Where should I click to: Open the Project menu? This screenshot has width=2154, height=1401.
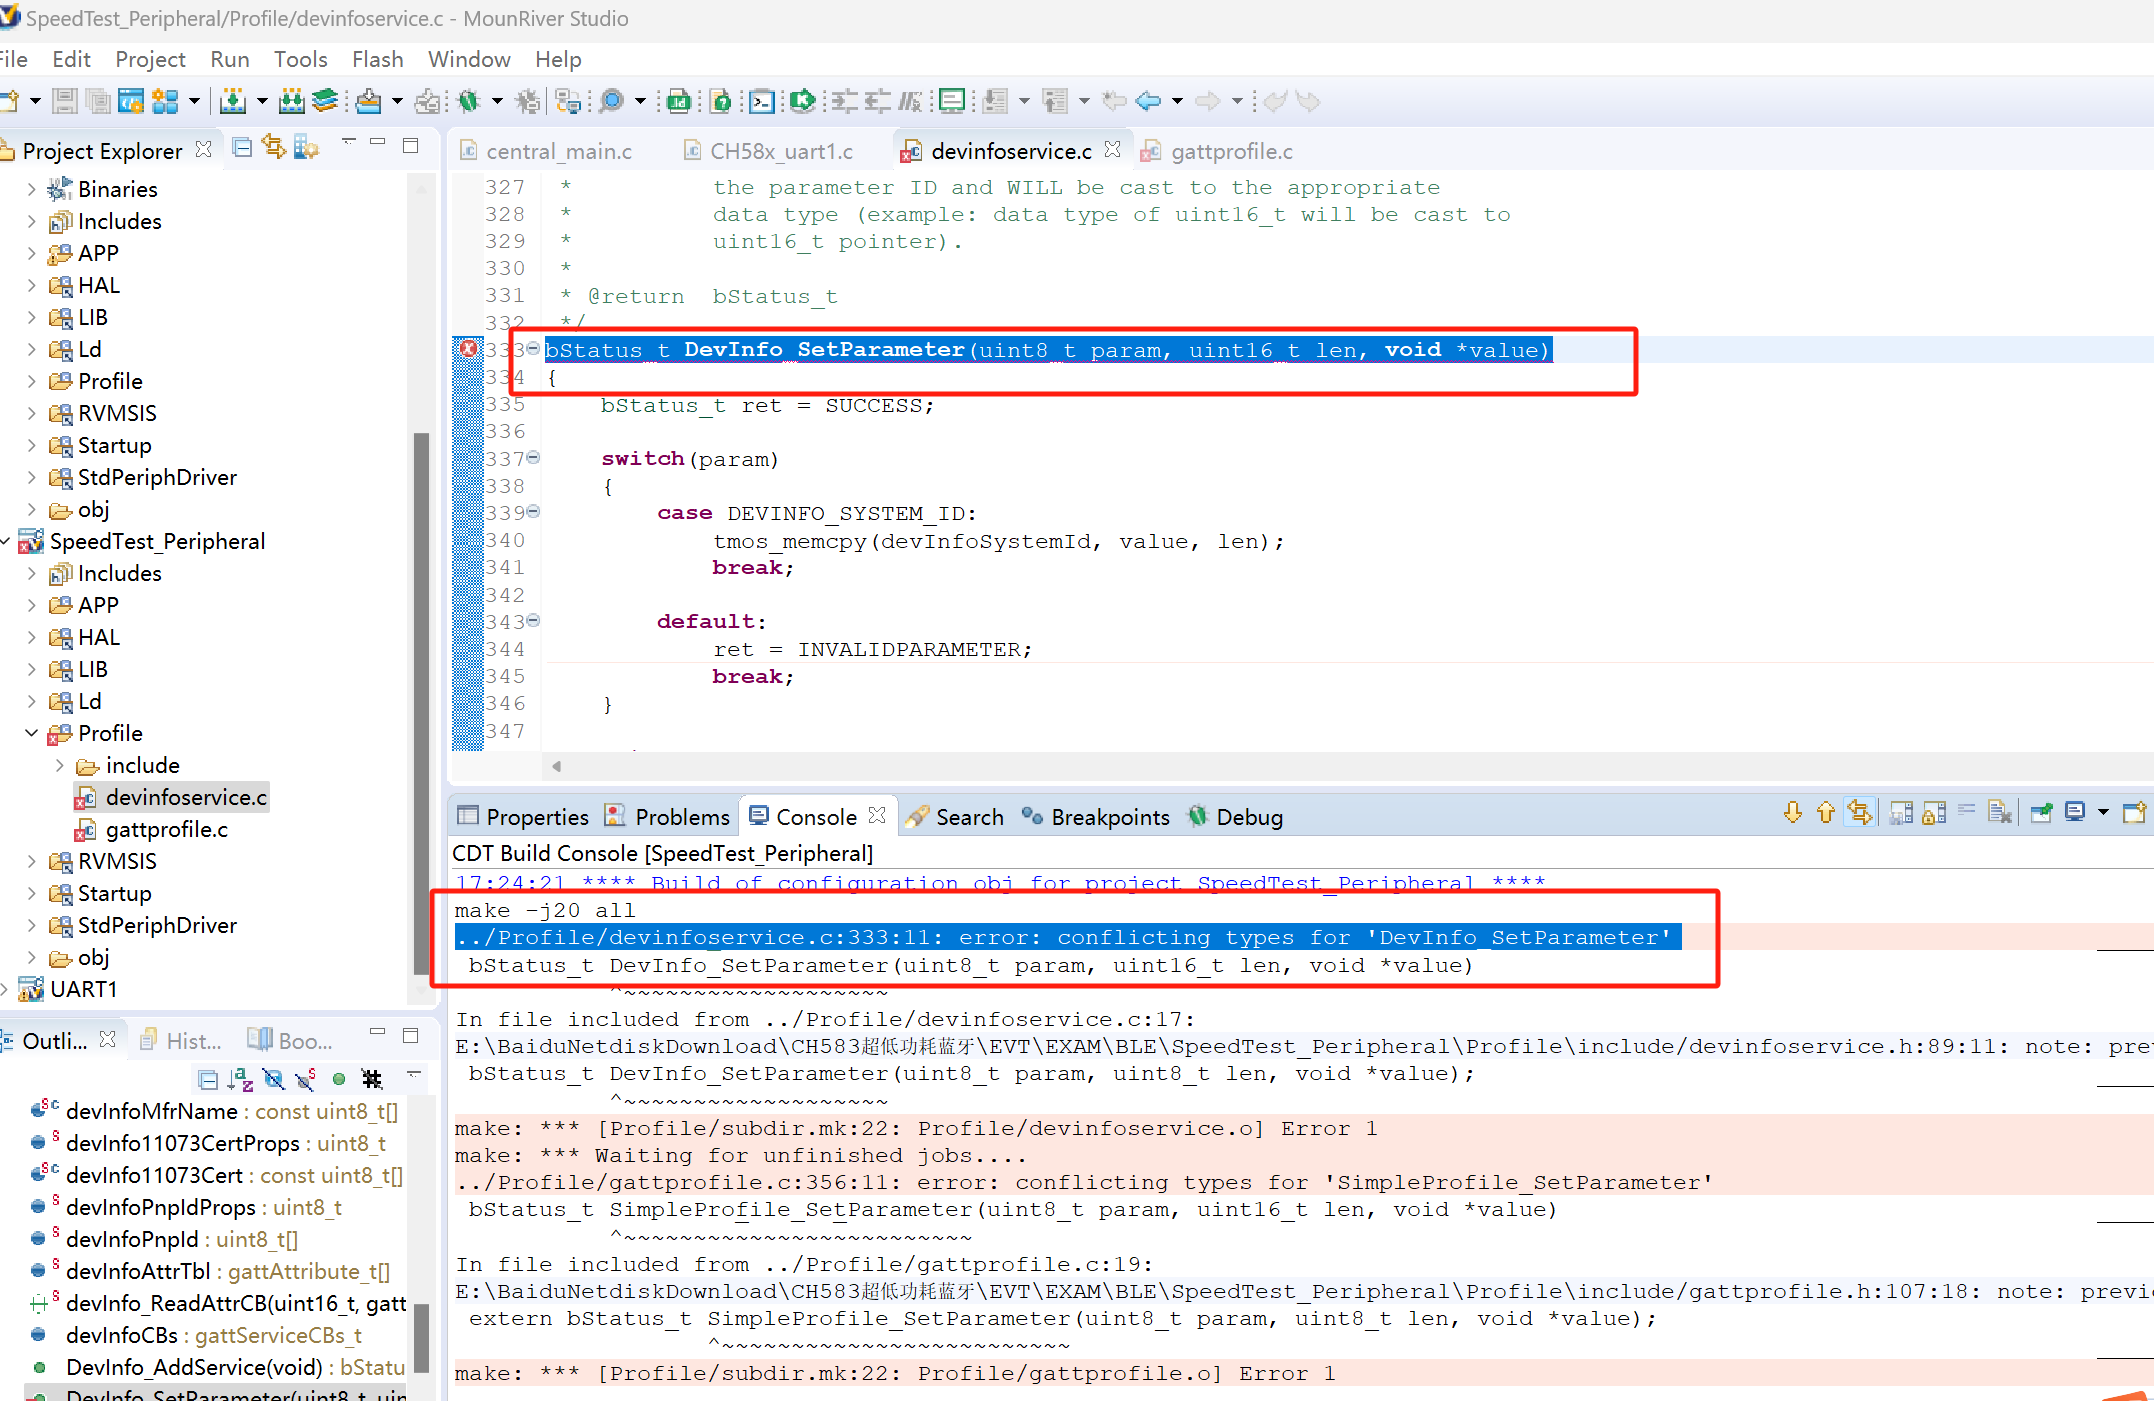point(150,59)
